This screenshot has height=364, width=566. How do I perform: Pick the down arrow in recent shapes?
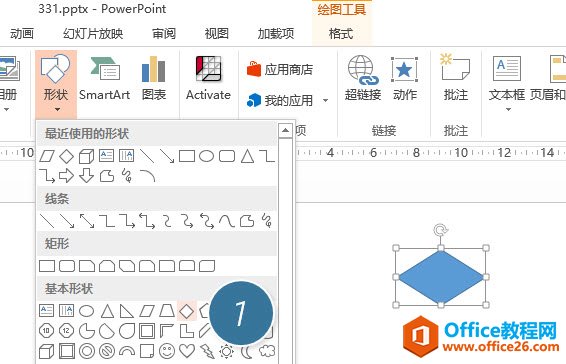pos(86,176)
